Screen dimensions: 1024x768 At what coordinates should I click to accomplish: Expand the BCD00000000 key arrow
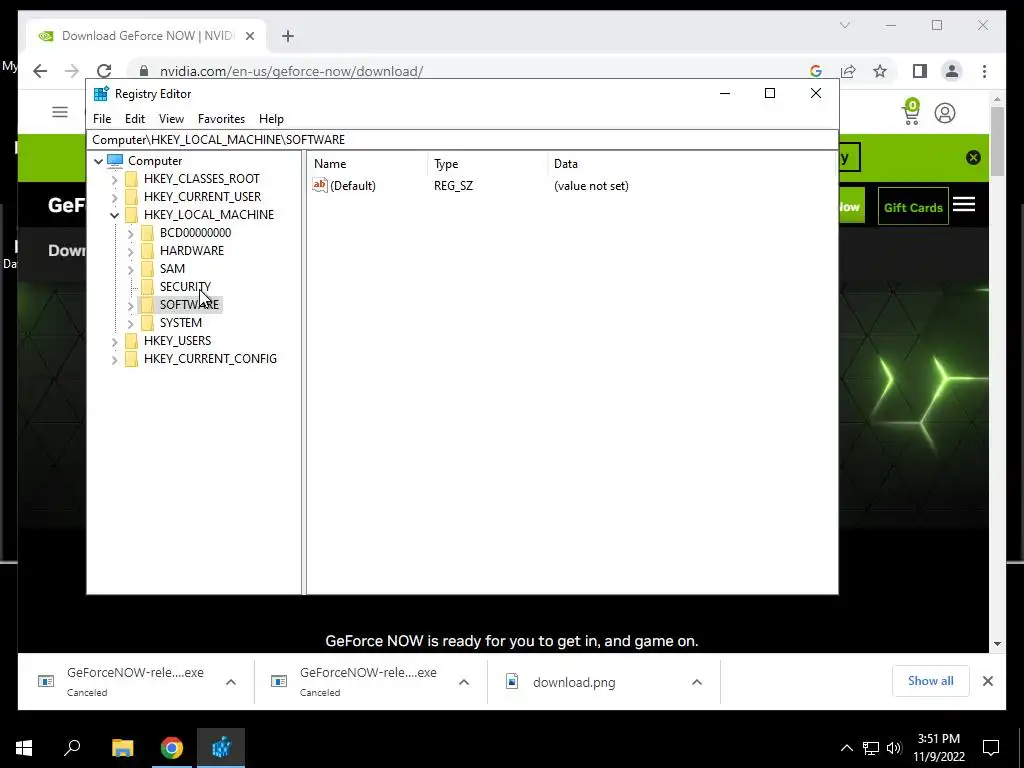click(130, 233)
